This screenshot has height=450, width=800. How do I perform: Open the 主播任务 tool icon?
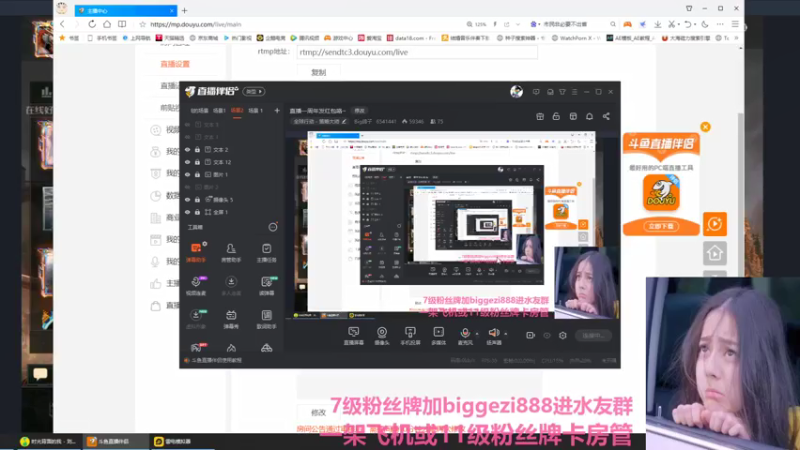point(266,252)
